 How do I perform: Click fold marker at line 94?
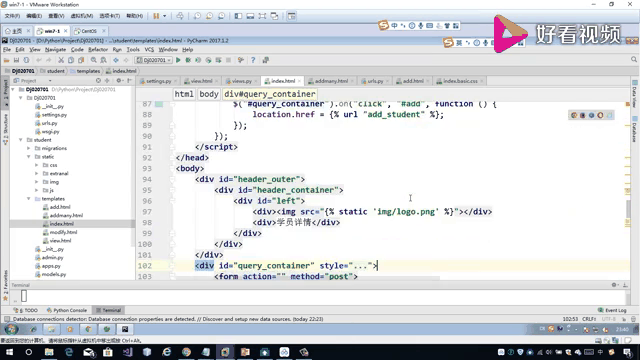172,179
